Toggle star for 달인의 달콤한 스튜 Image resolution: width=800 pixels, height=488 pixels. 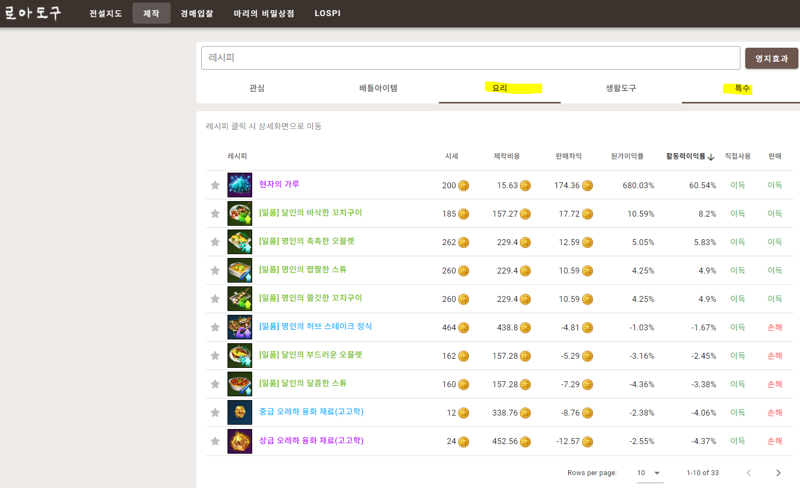tap(215, 384)
